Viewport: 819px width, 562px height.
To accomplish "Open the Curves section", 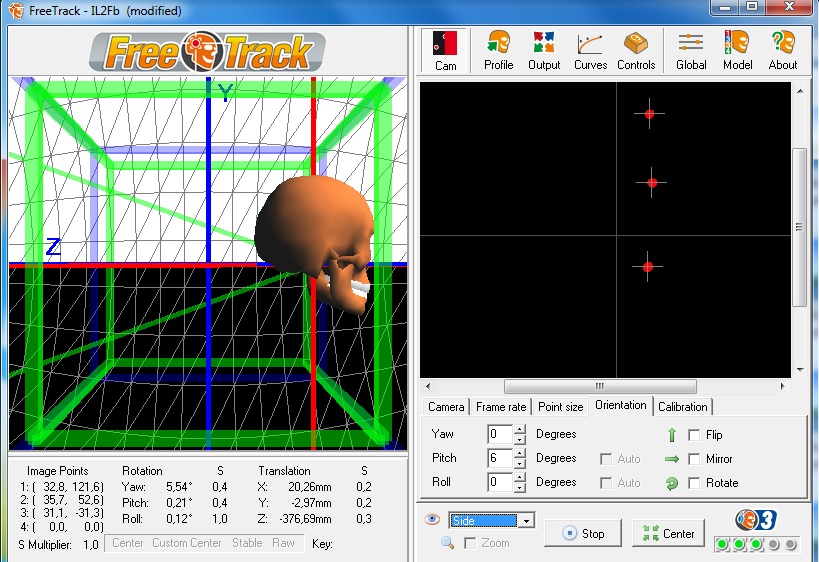I will 590,51.
